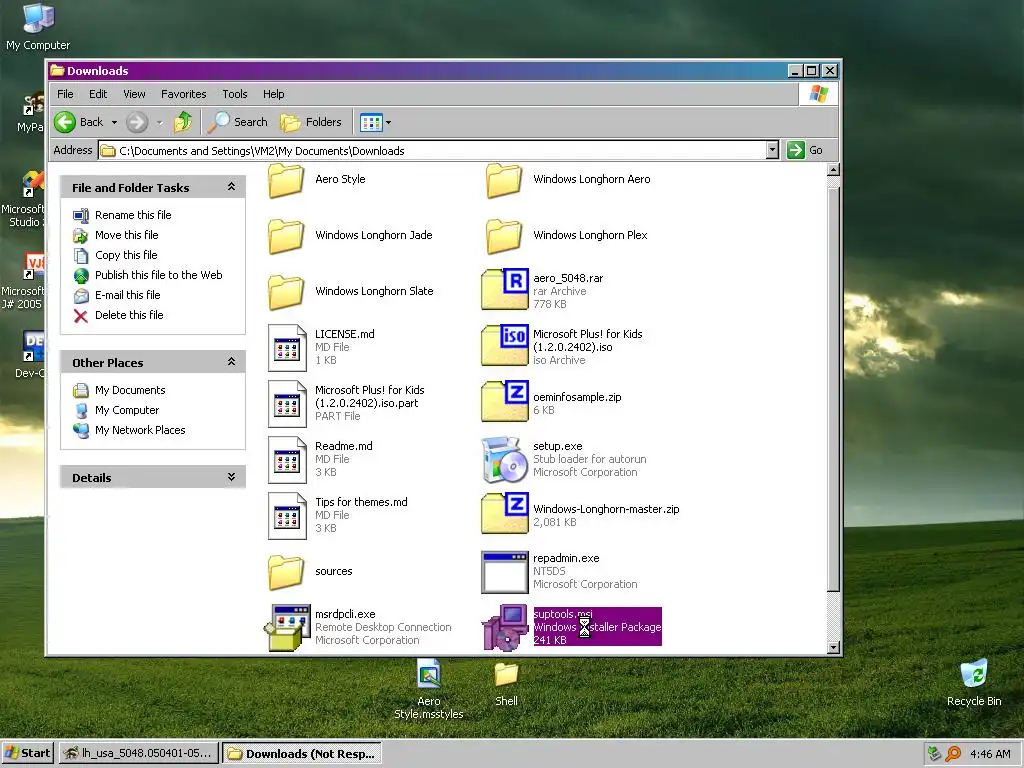Collapse the File and Folder Tasks panel

click(231, 187)
